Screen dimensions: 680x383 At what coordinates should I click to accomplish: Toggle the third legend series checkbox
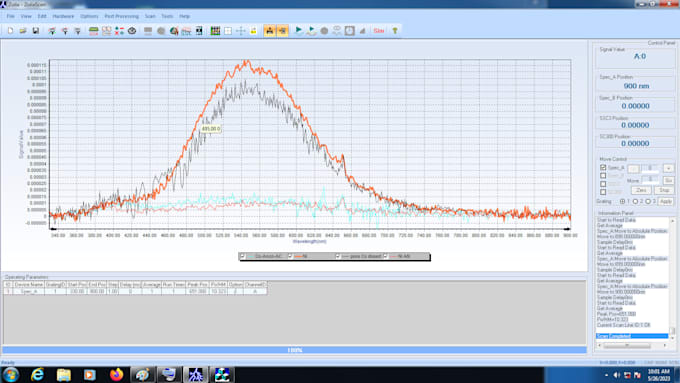338,256
